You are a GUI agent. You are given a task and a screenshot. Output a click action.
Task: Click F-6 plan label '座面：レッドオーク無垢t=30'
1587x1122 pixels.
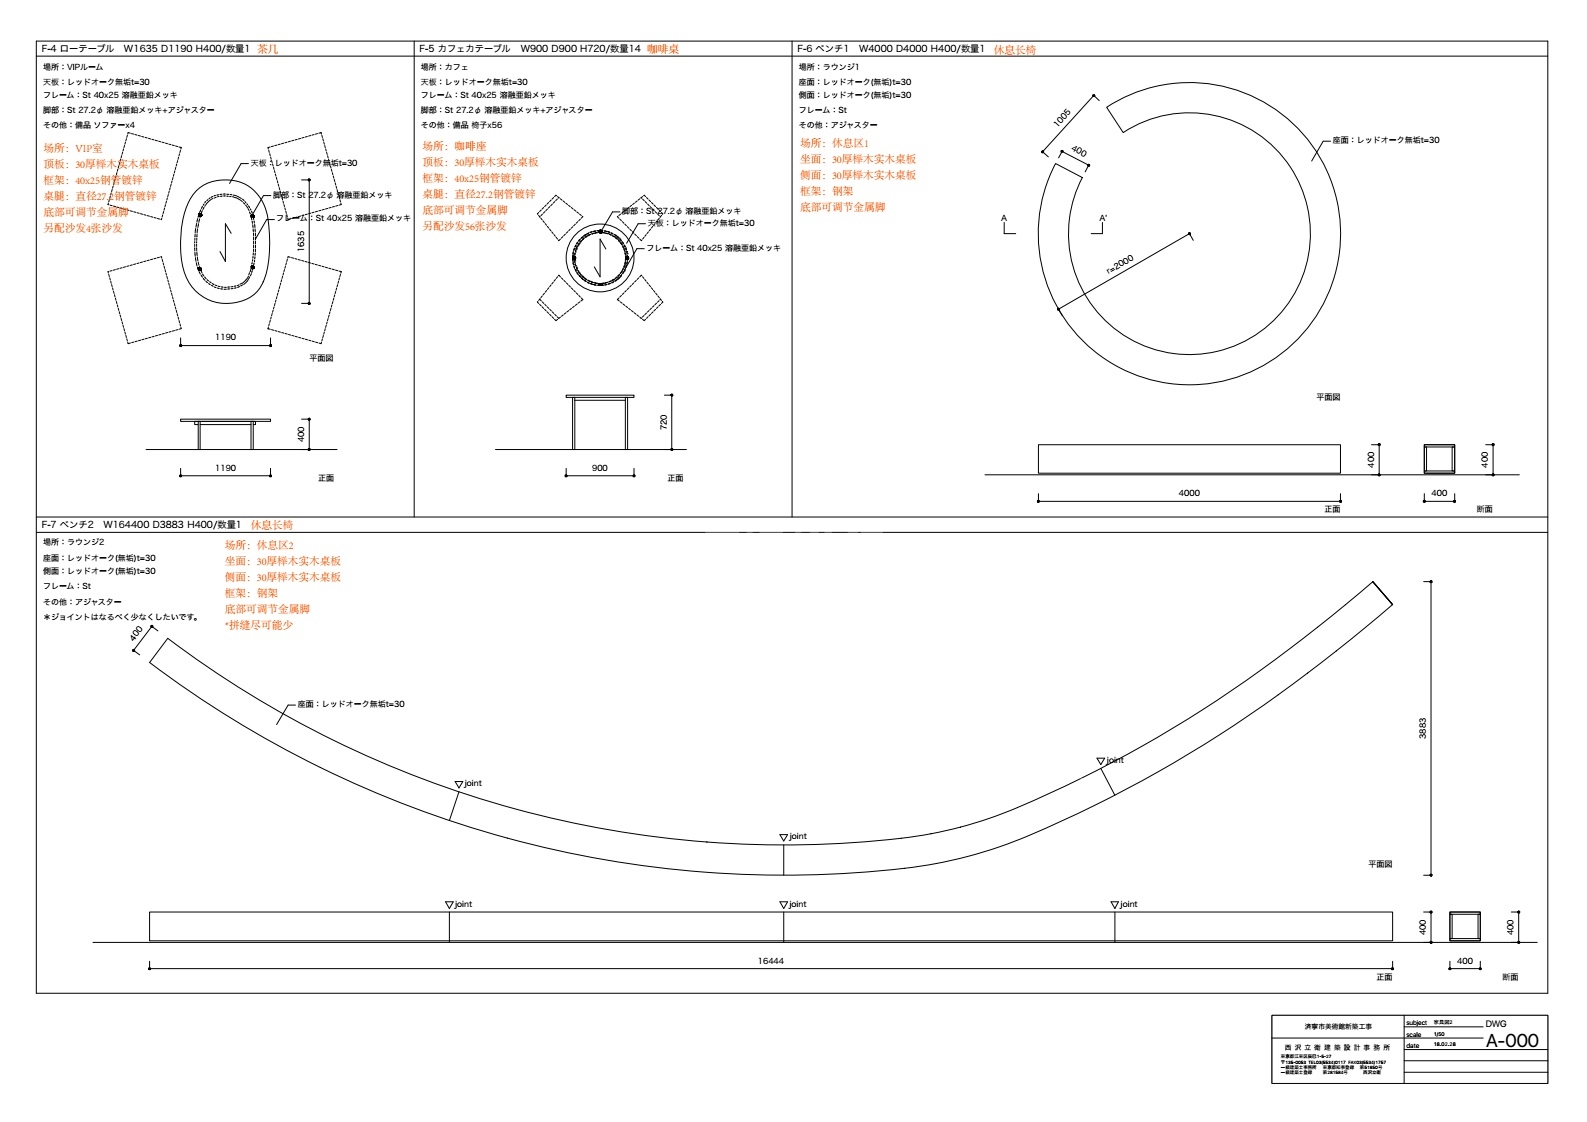[1386, 140]
